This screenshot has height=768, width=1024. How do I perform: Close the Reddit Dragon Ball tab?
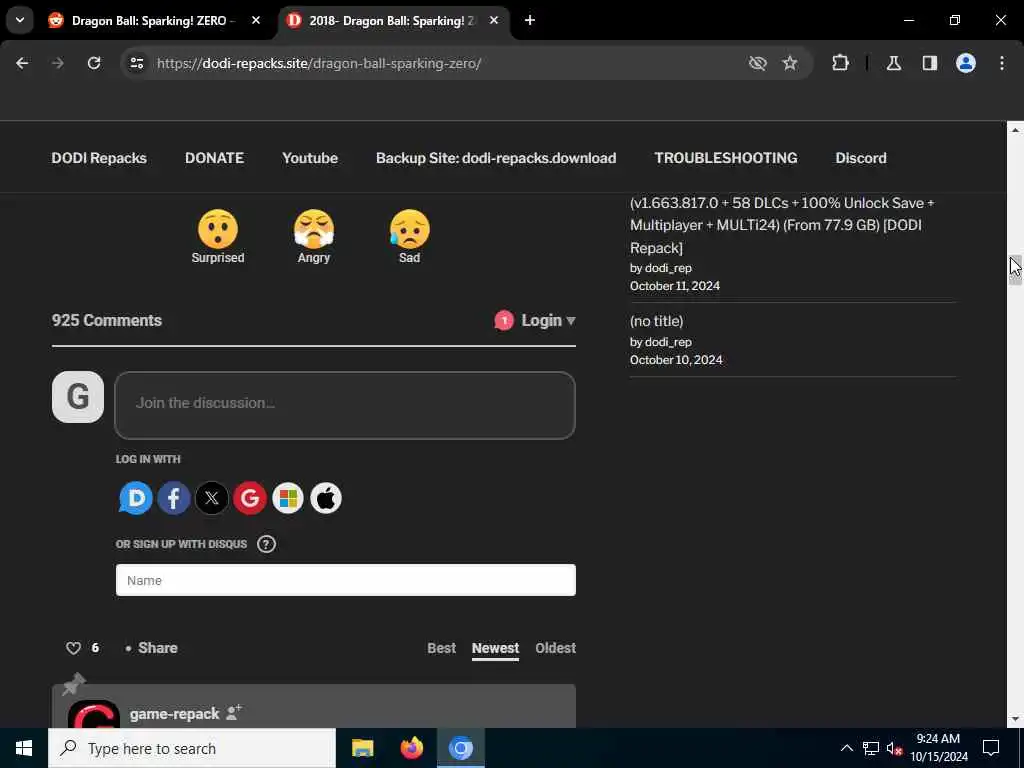[x=256, y=20]
